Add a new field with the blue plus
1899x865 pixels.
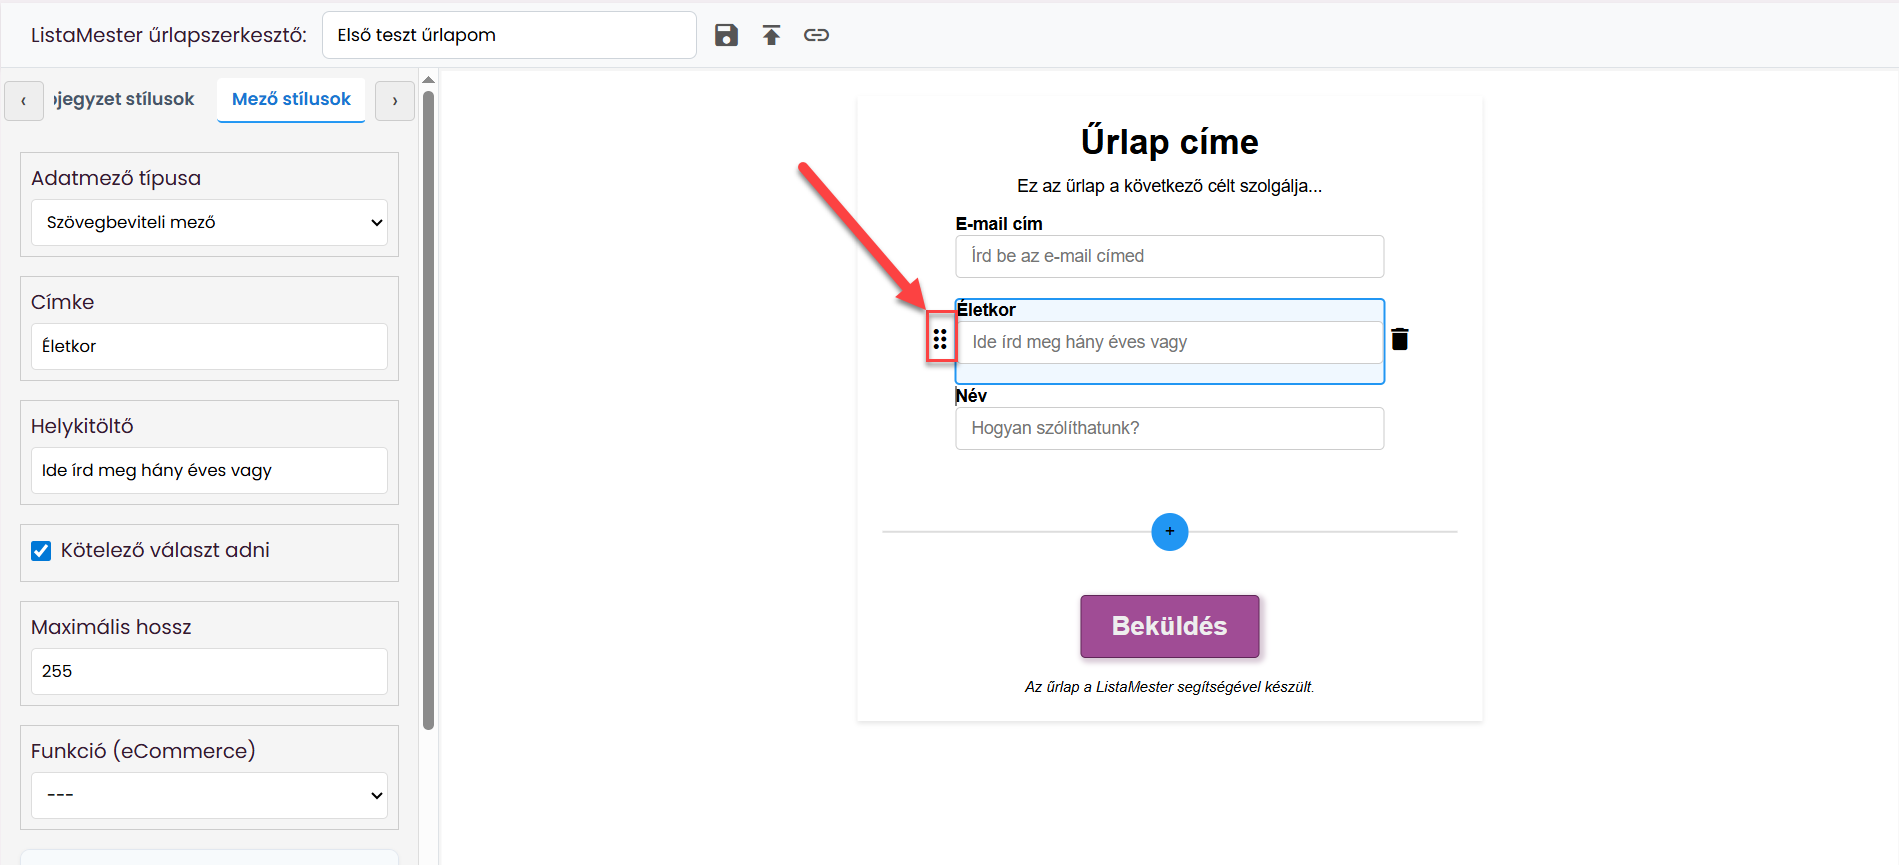point(1170,532)
